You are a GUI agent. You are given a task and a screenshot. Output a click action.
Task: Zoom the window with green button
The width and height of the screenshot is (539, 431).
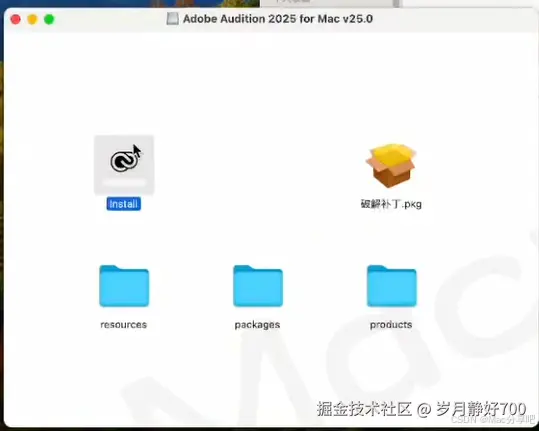49,19
